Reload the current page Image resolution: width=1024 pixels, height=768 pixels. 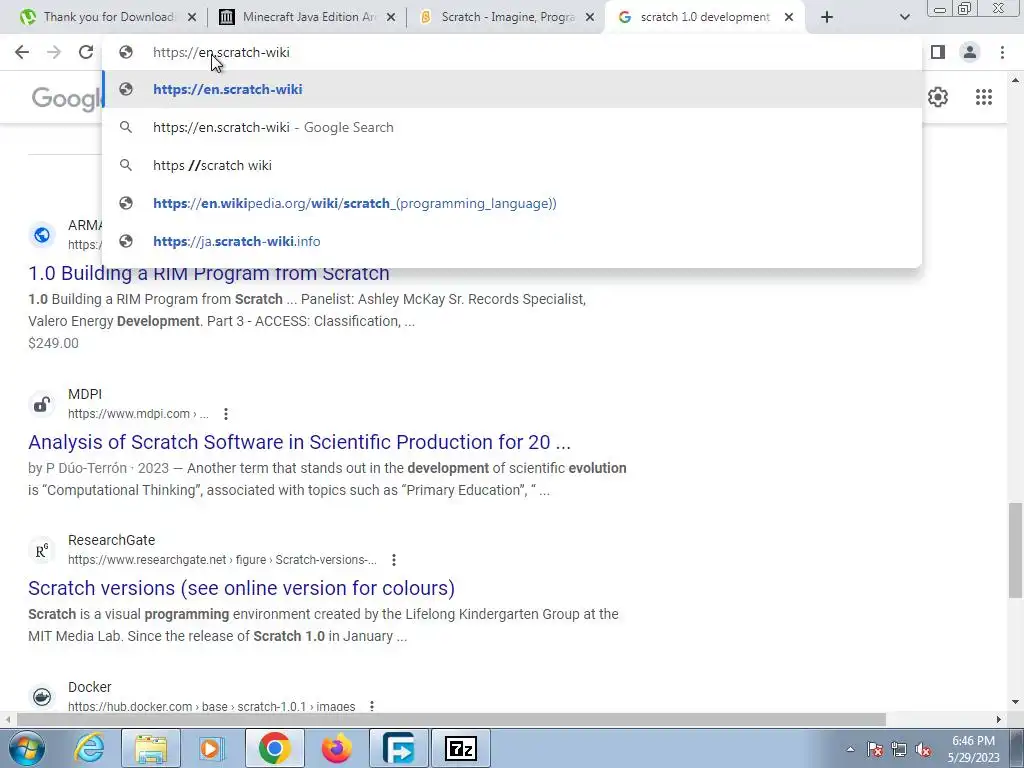(x=86, y=52)
